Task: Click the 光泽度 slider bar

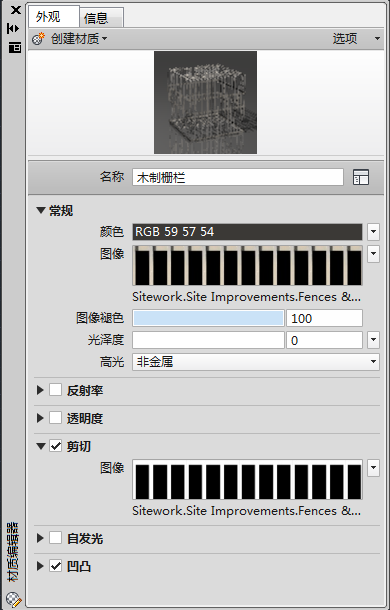Action: (208, 340)
